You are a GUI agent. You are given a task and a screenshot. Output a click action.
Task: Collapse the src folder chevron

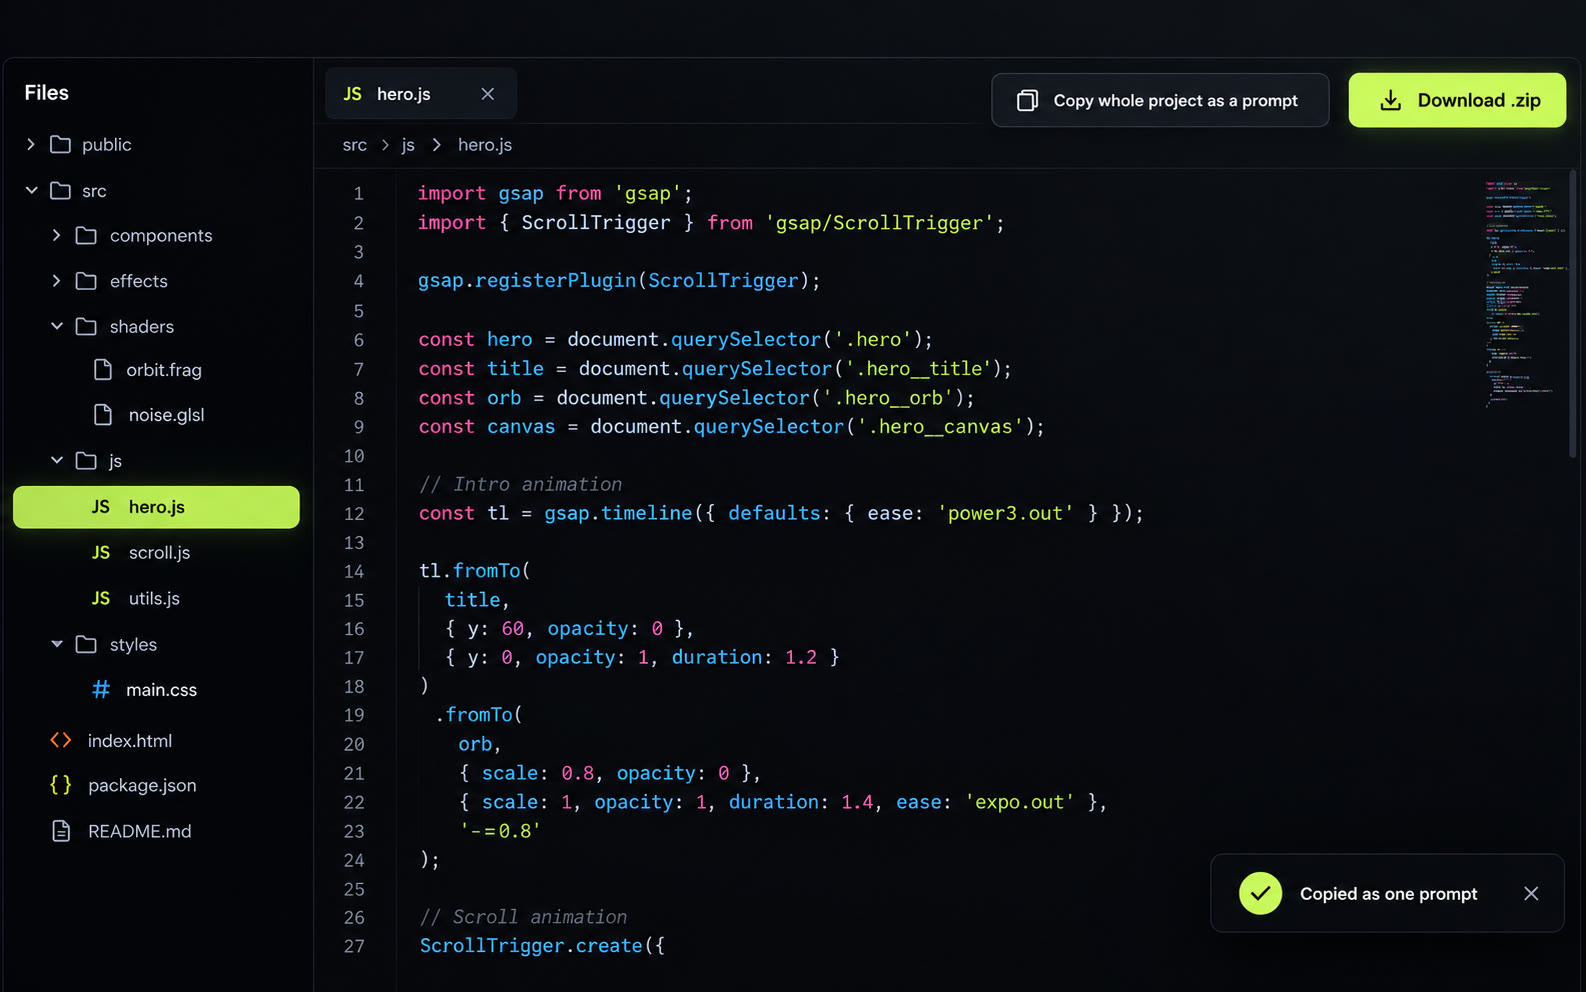31,190
